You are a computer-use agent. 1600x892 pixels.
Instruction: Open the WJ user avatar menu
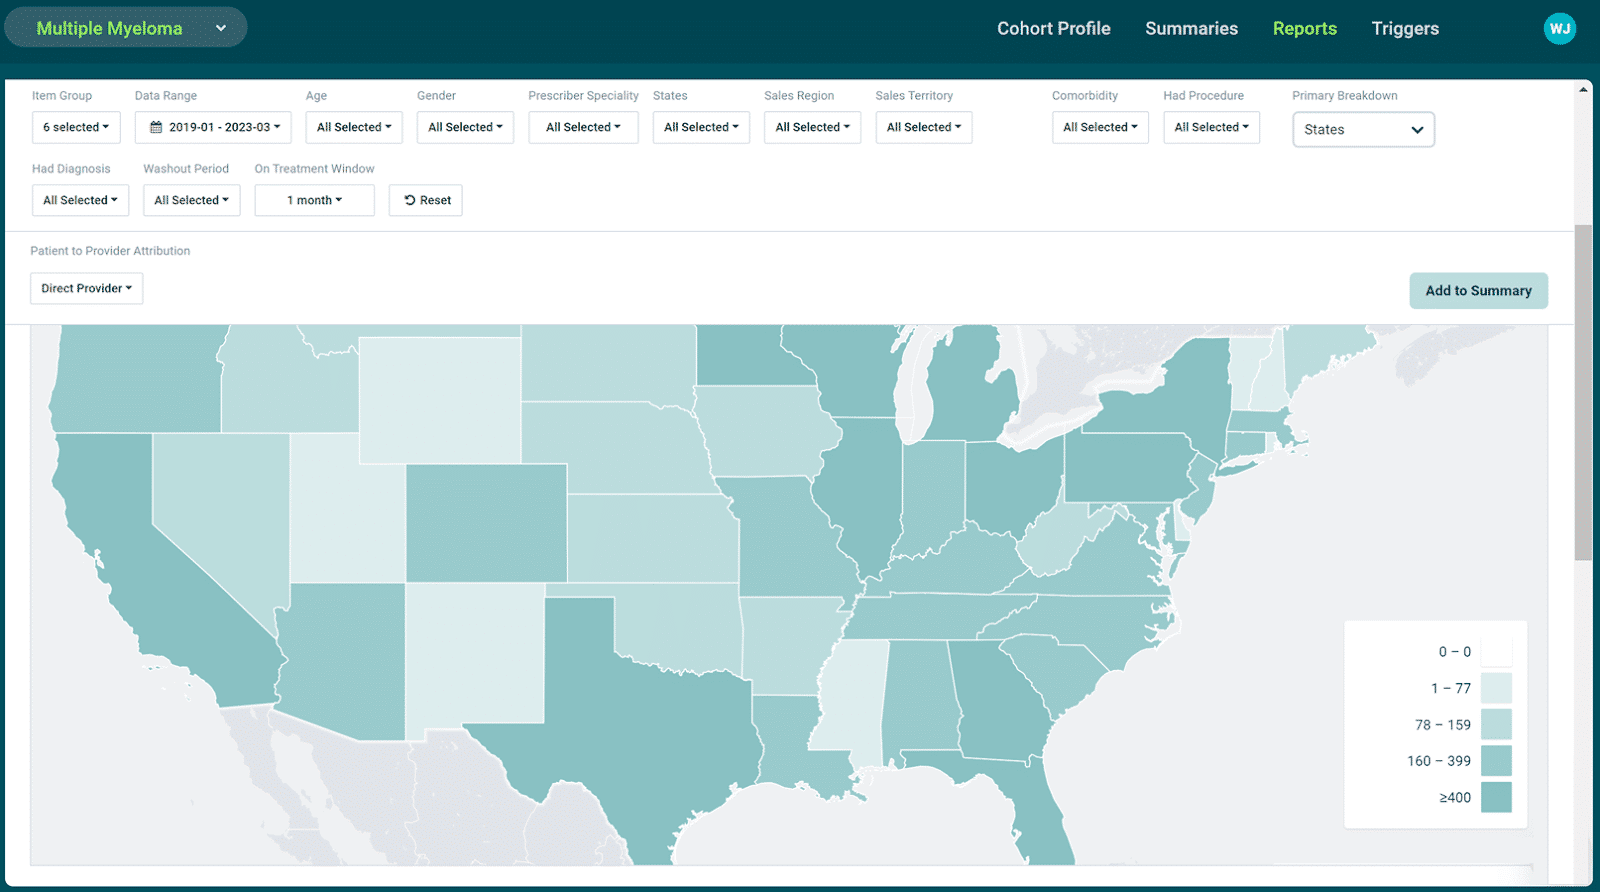tap(1559, 28)
